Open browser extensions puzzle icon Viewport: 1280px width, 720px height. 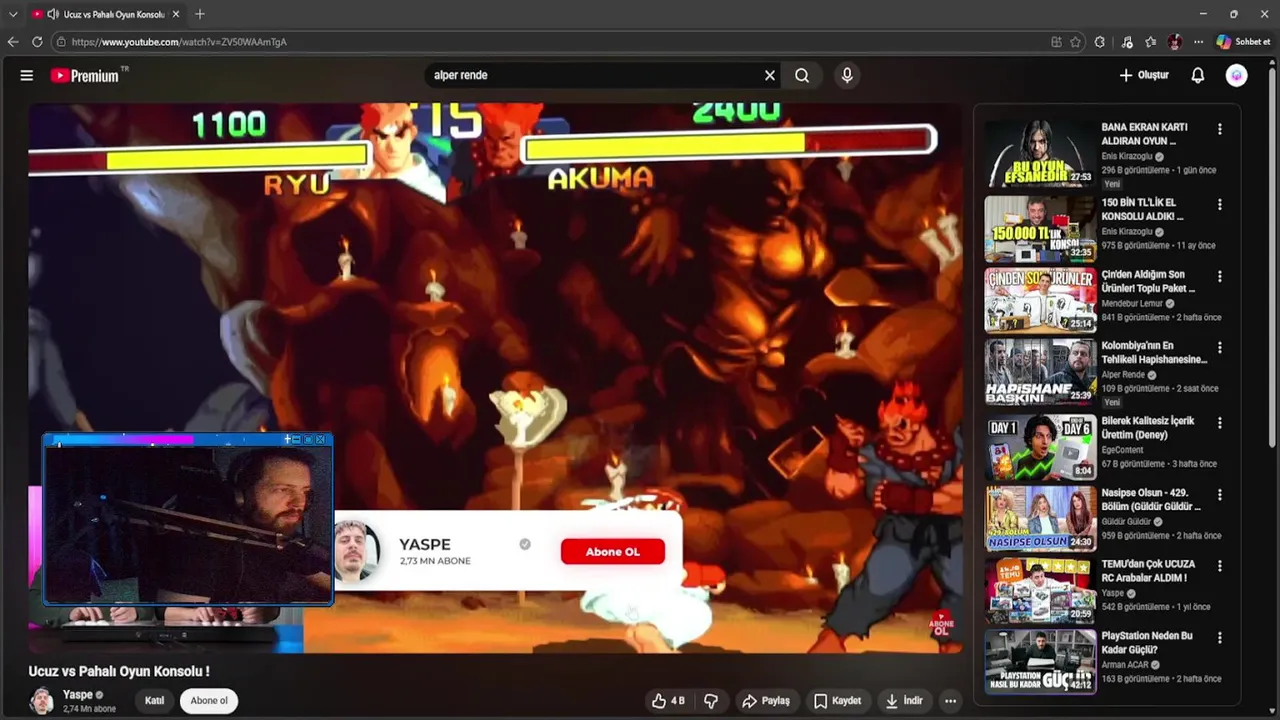click(1100, 42)
